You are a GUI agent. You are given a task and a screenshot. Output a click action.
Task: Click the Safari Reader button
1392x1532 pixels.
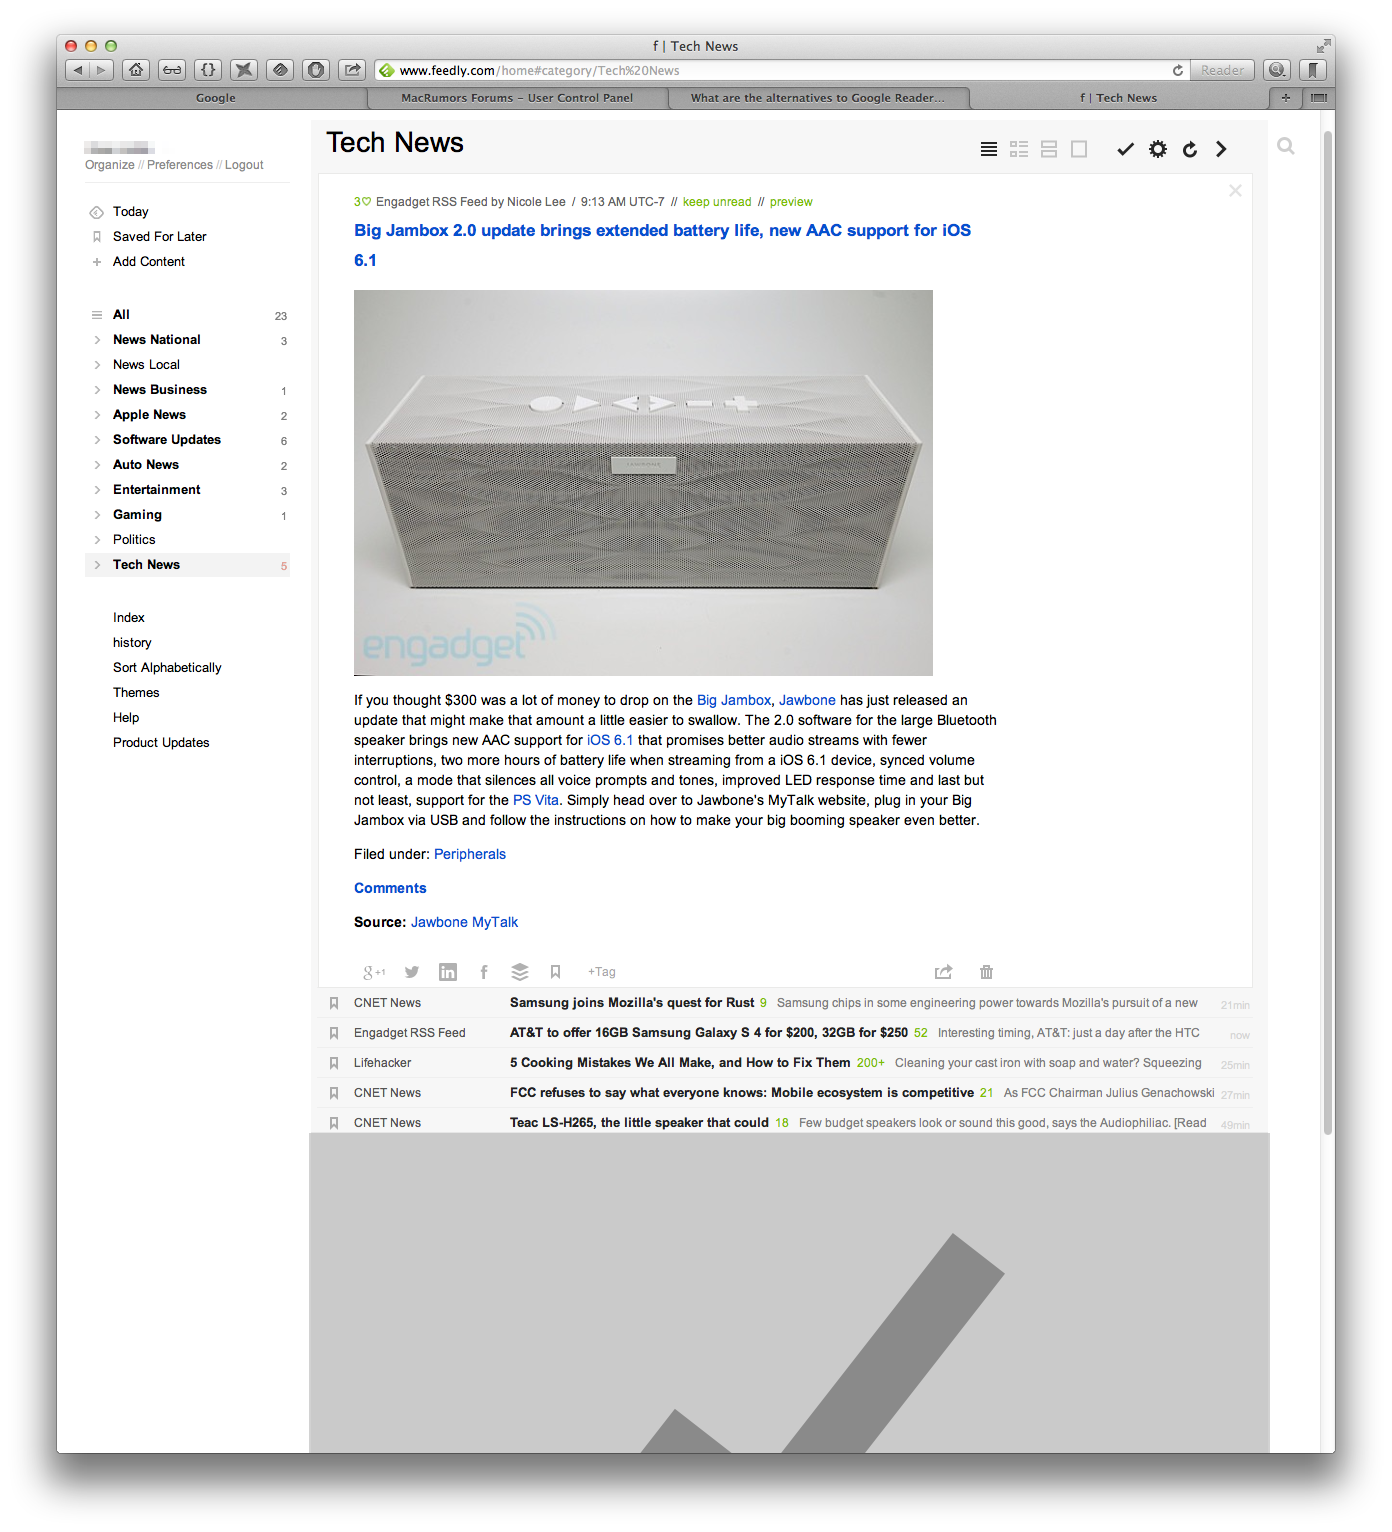click(x=1222, y=70)
